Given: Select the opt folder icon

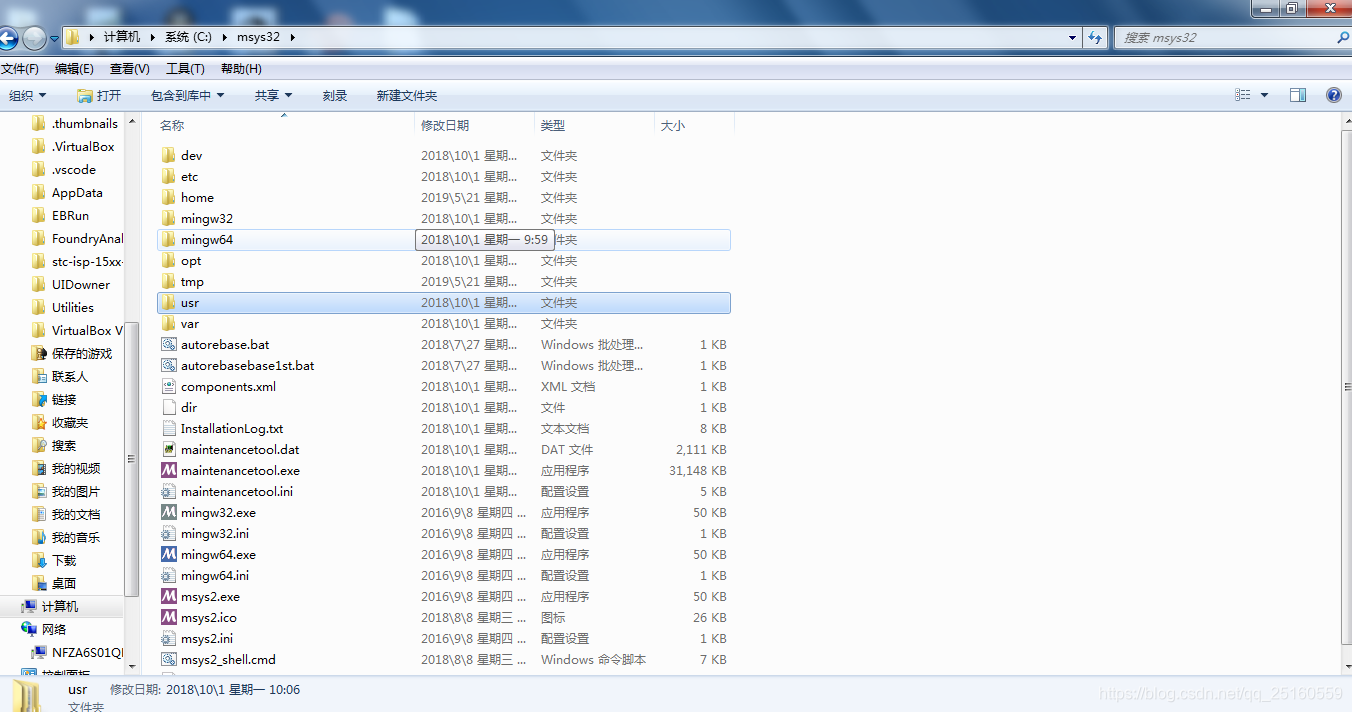Looking at the screenshot, I should 169,260.
